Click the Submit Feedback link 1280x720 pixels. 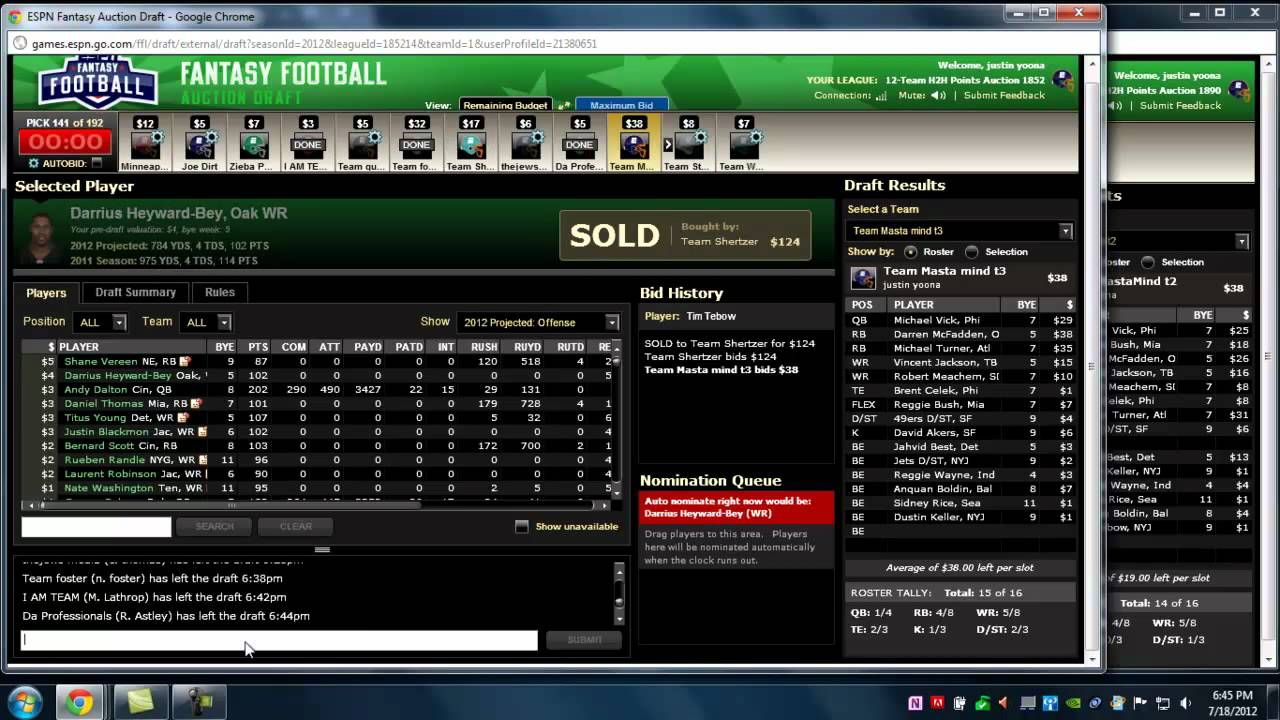tap(1004, 95)
